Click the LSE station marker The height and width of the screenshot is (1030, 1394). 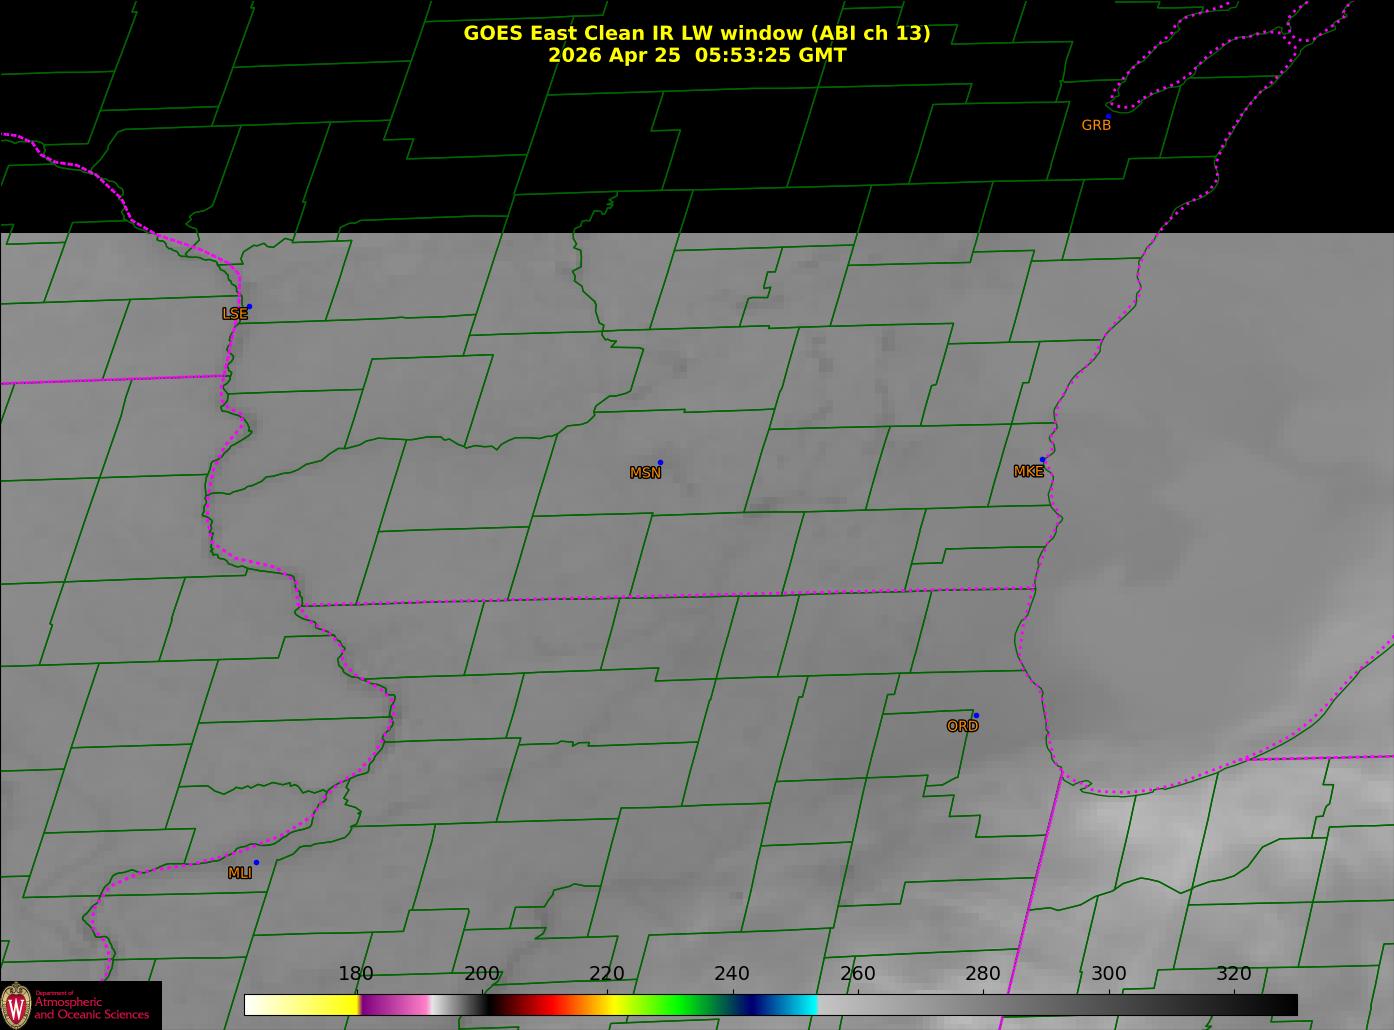(x=249, y=306)
